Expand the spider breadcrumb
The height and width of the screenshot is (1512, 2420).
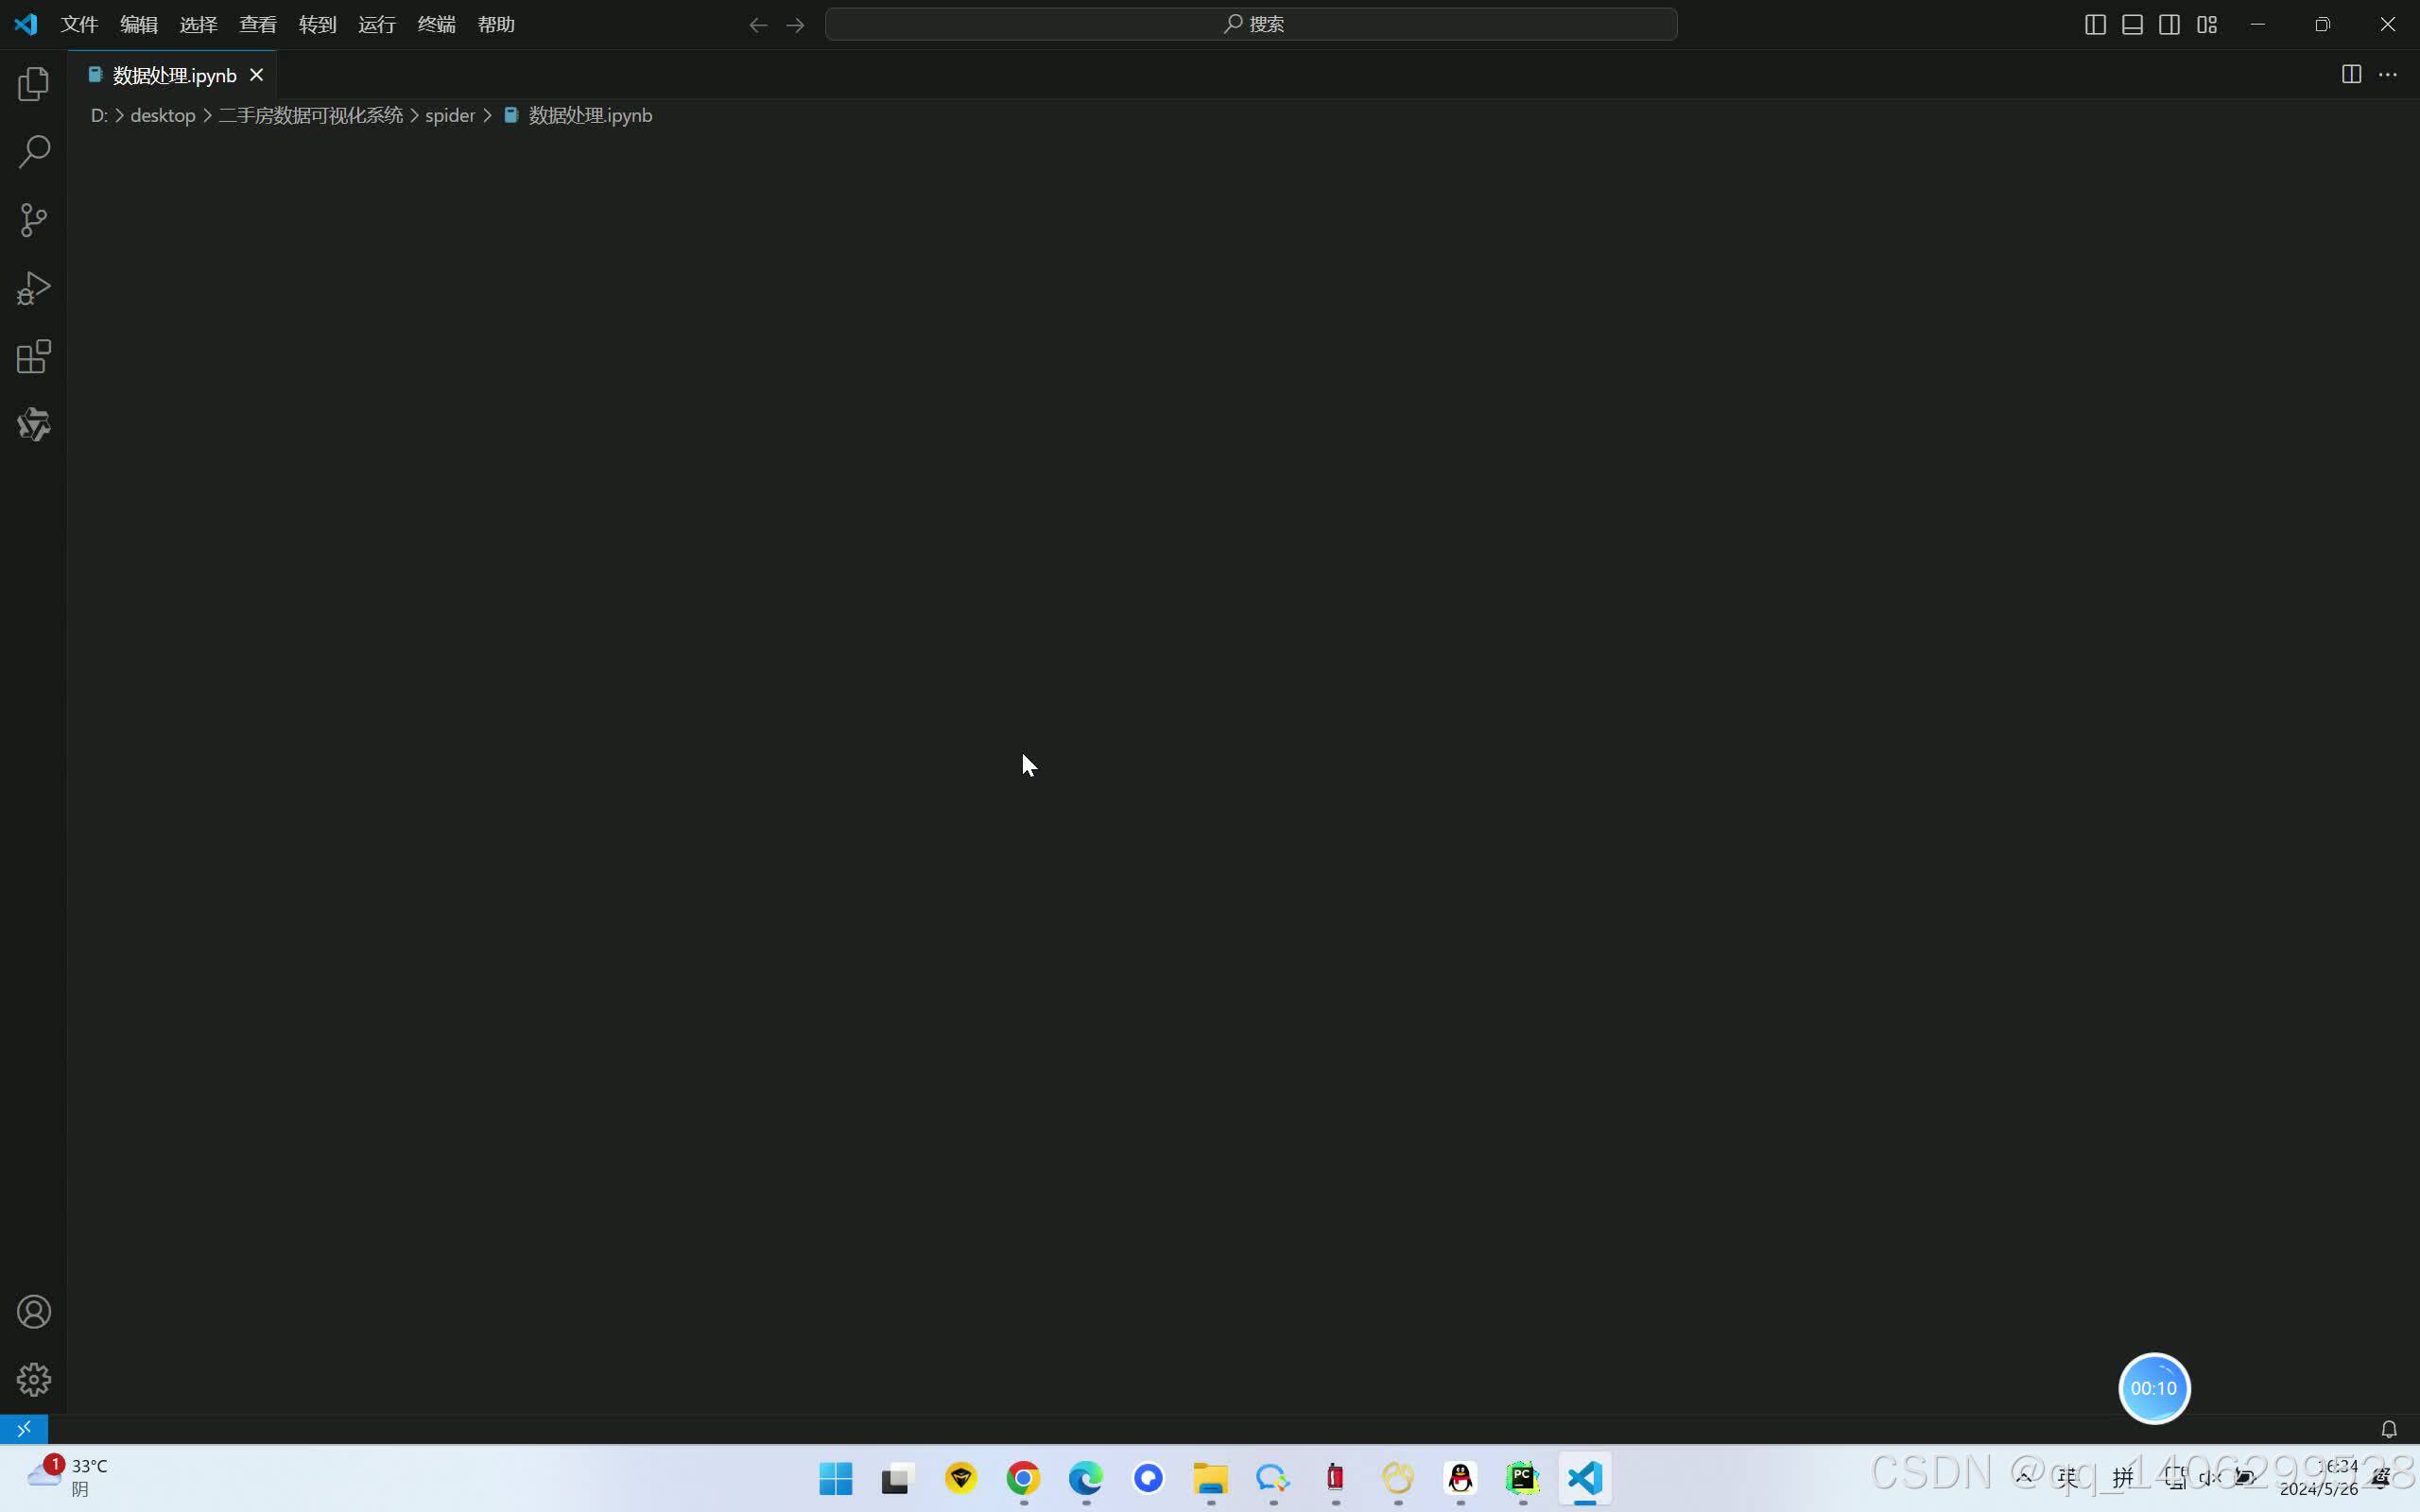450,115
